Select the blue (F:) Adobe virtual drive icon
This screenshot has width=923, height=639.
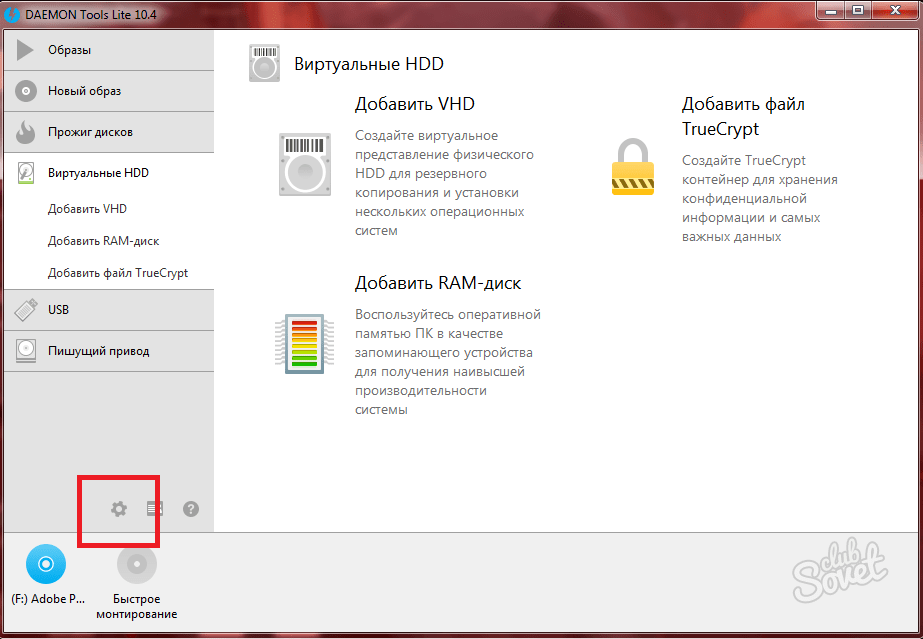(x=46, y=564)
